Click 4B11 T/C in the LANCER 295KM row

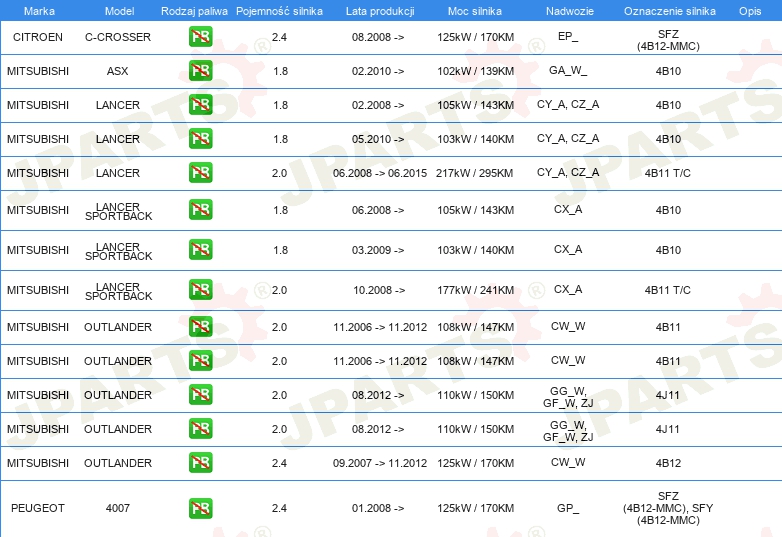click(668, 173)
